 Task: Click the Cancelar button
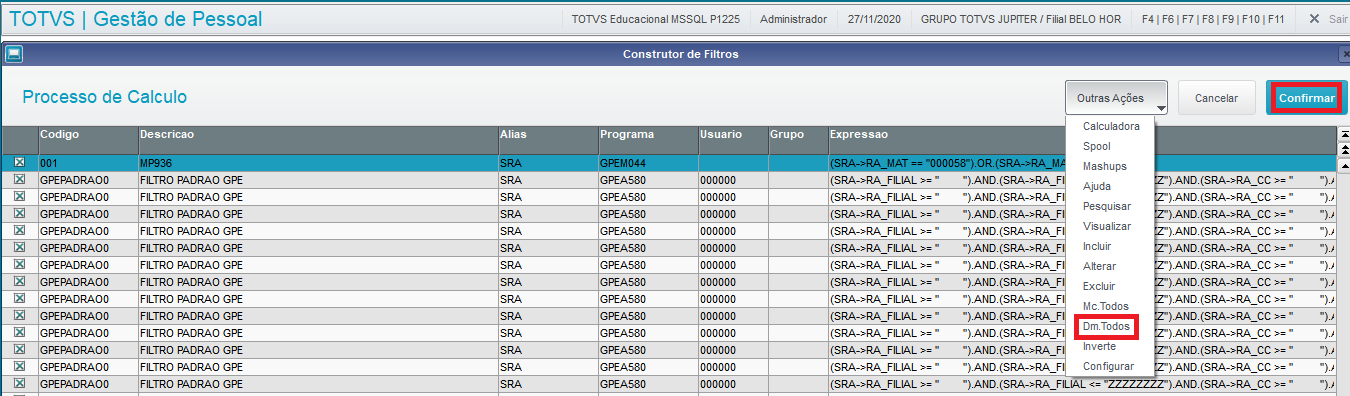coord(1217,98)
